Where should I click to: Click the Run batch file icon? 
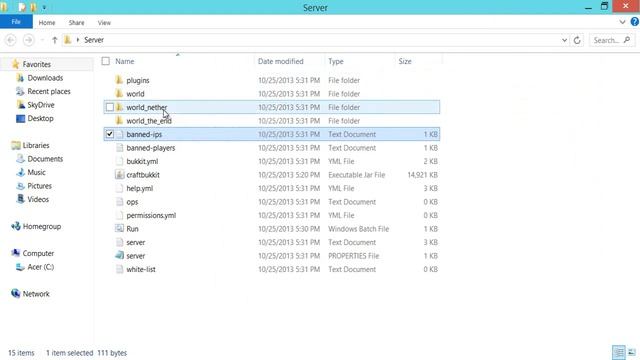pos(119,229)
